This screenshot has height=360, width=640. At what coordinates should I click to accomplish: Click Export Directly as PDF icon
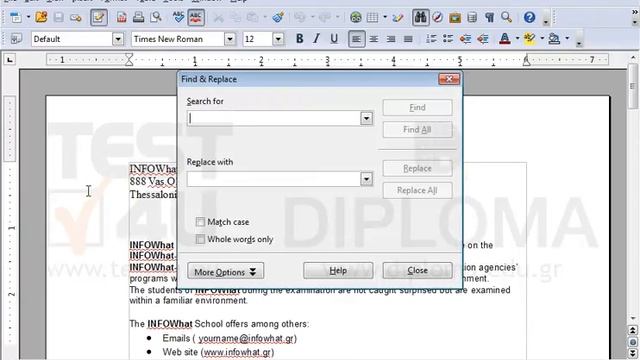(x=121, y=18)
